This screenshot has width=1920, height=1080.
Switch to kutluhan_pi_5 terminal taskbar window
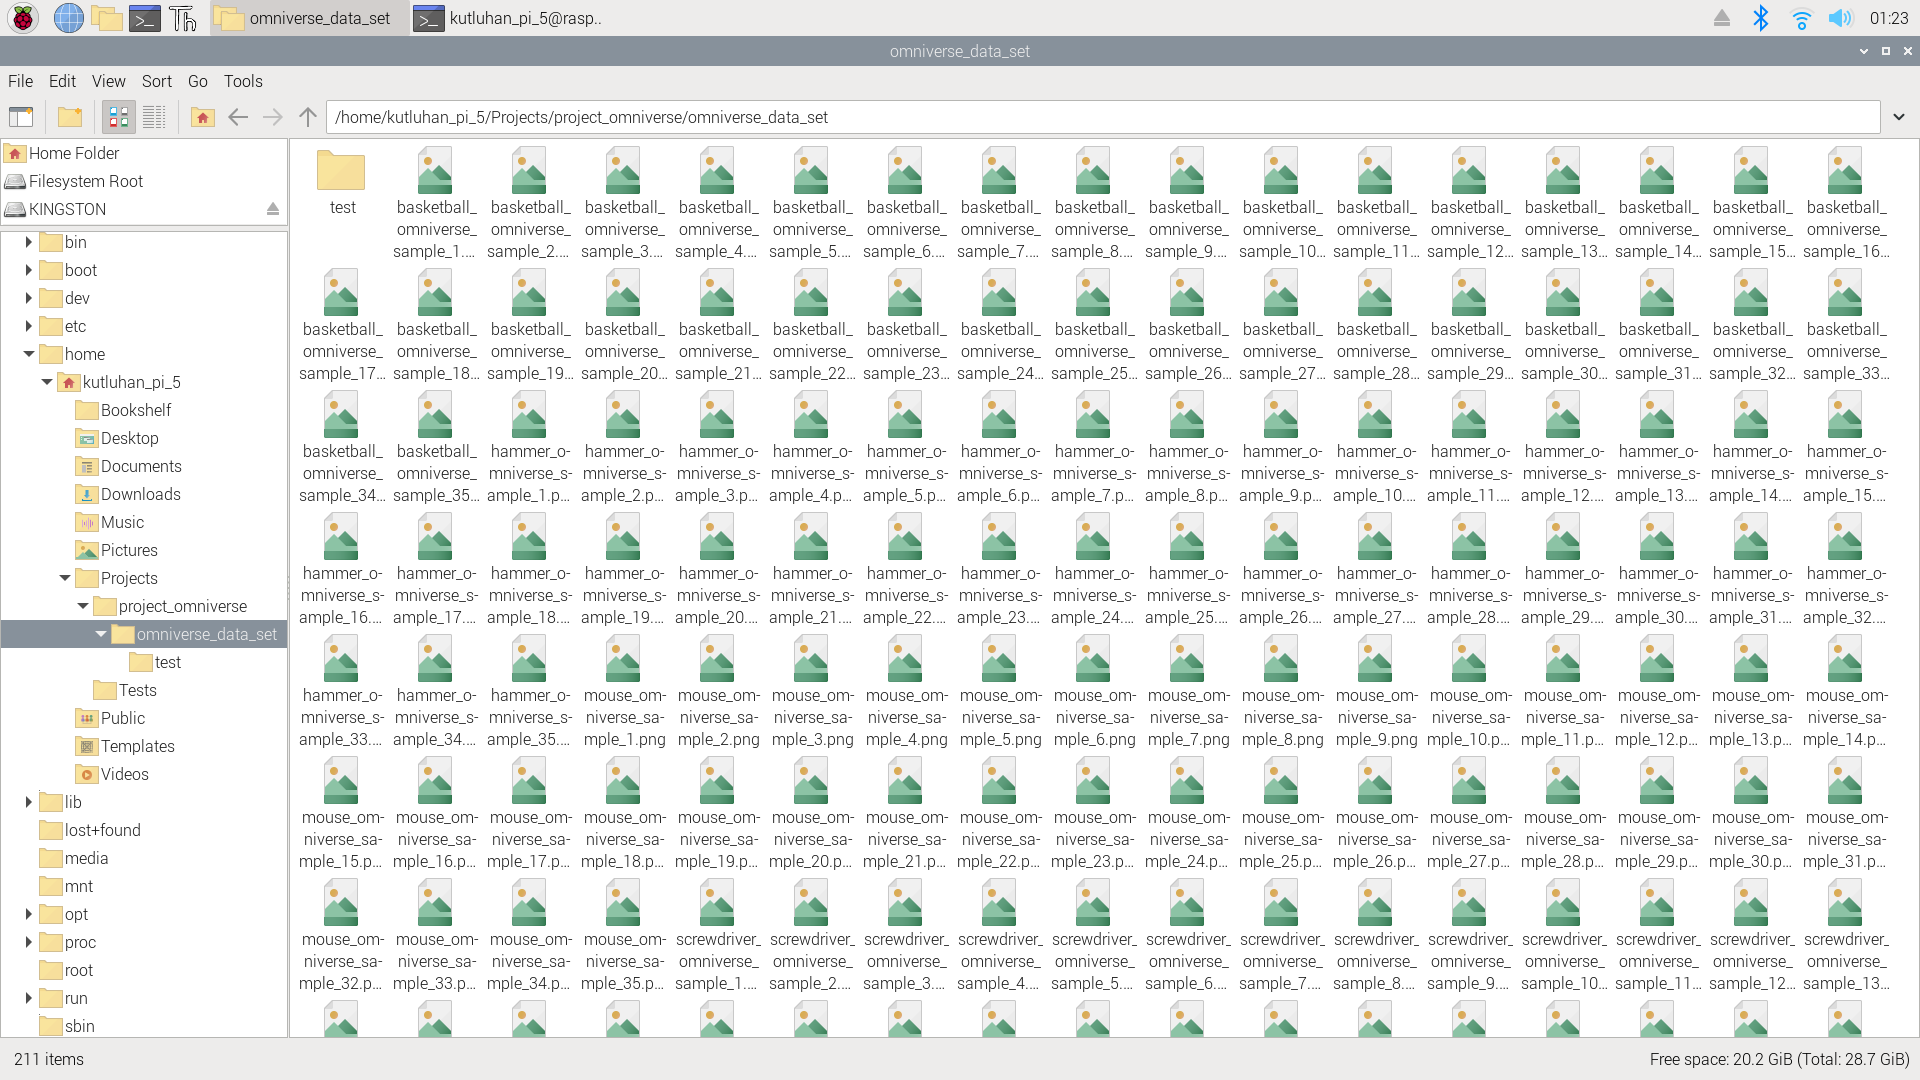coord(508,18)
